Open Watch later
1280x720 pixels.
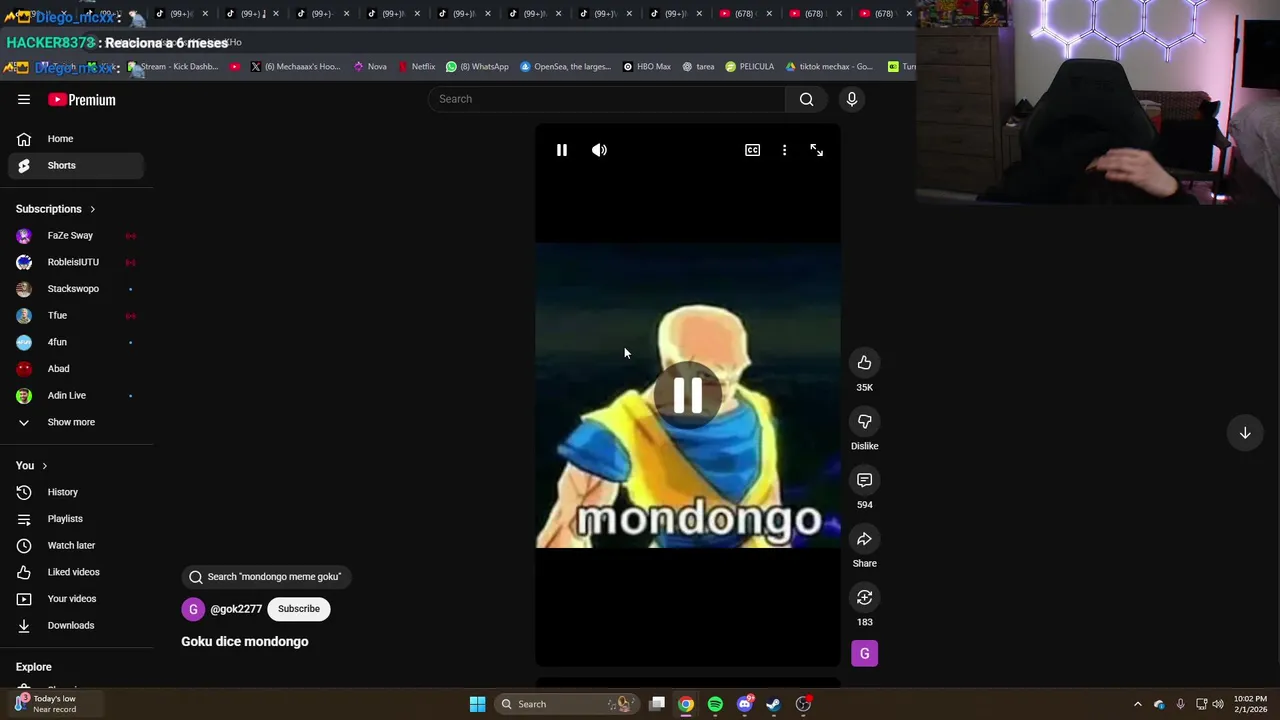[x=76, y=545]
